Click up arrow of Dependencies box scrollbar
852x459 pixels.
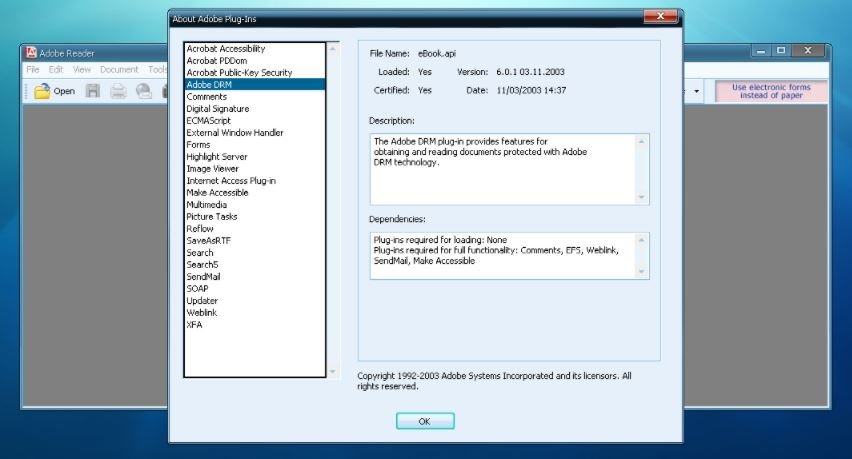[x=641, y=240]
